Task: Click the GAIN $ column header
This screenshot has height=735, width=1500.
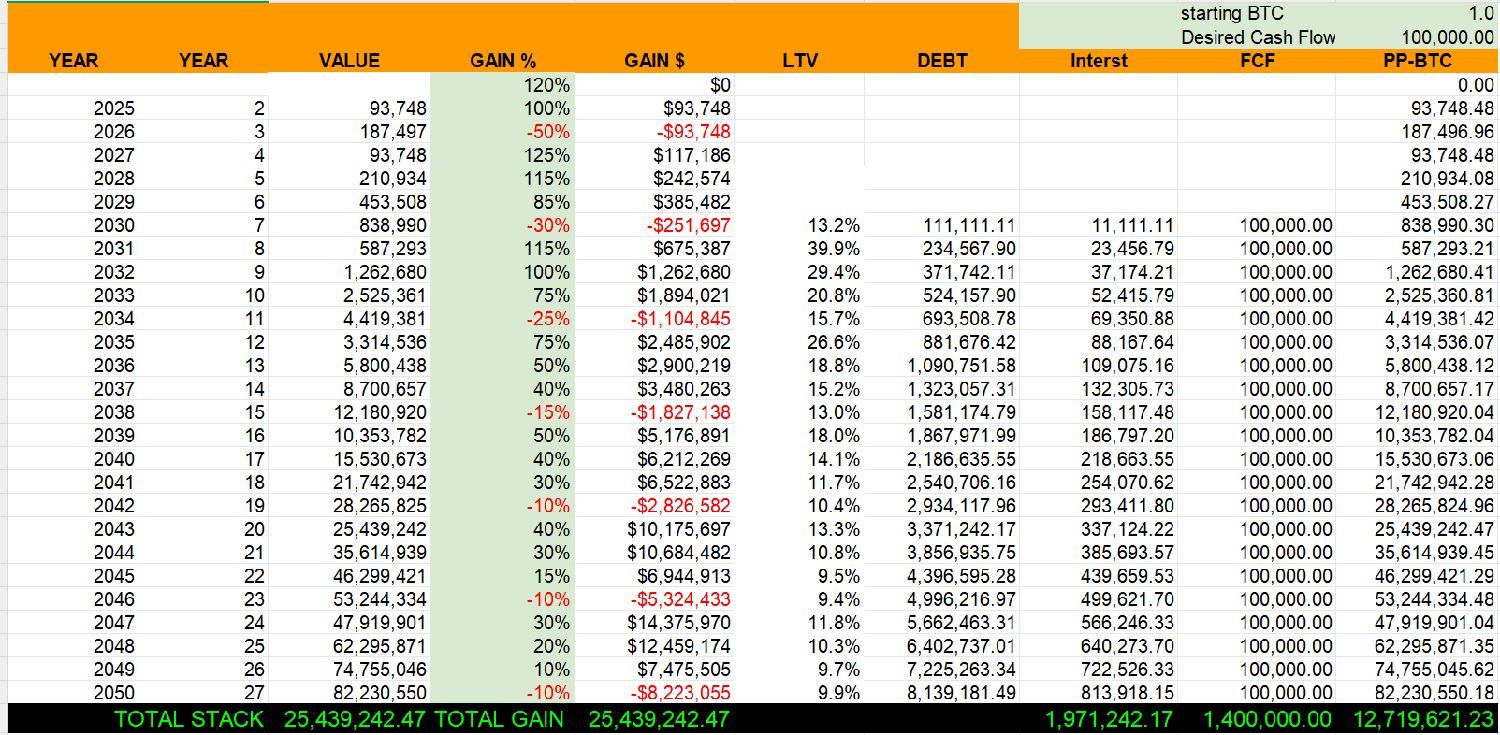Action: pyautogui.click(x=654, y=61)
